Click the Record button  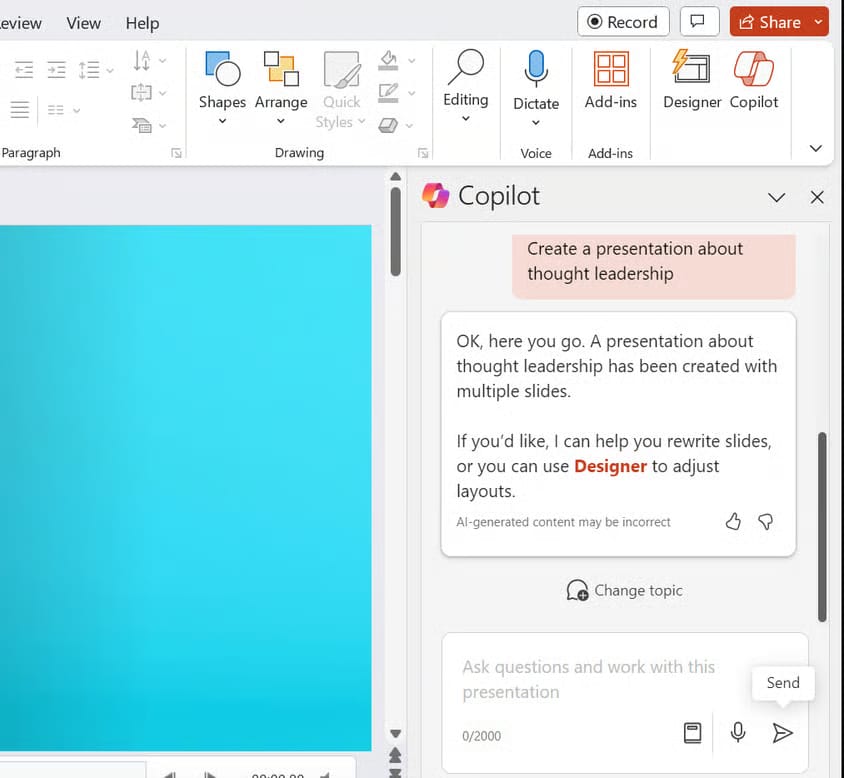[x=623, y=22]
